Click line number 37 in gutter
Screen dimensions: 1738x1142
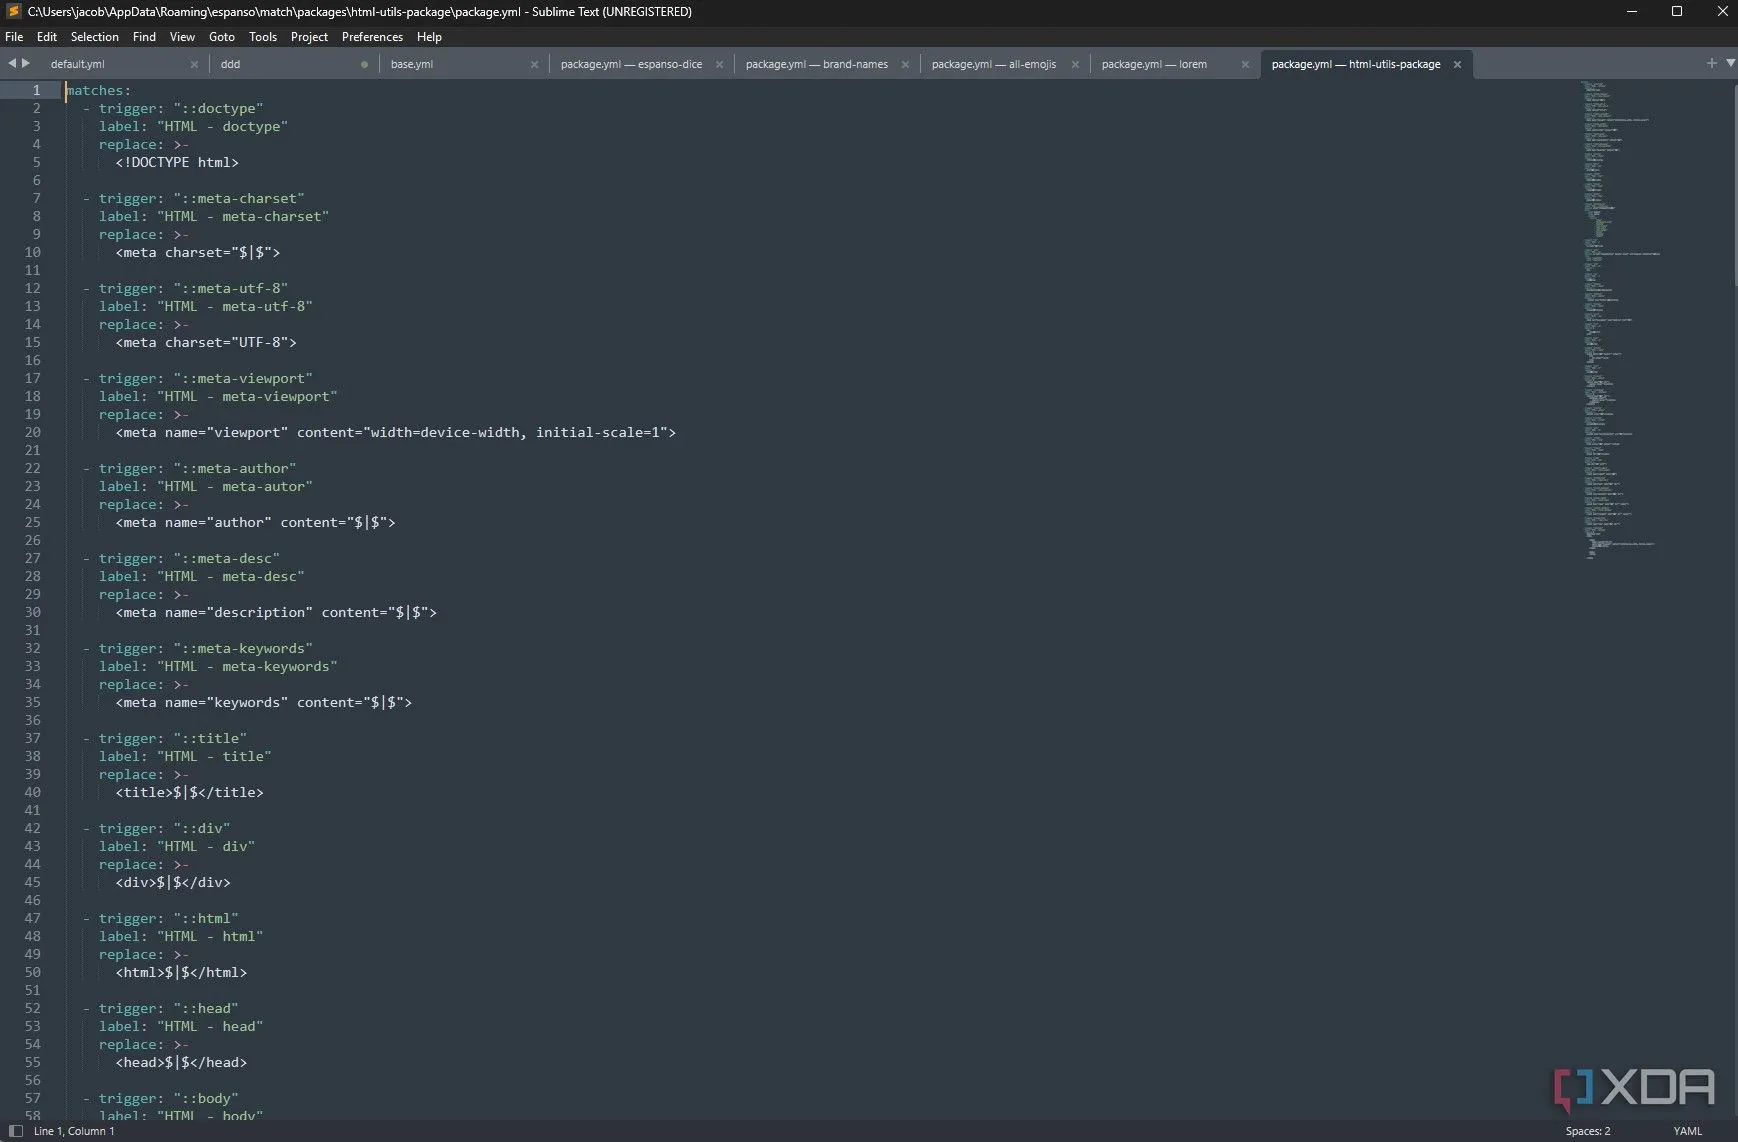click(x=33, y=738)
